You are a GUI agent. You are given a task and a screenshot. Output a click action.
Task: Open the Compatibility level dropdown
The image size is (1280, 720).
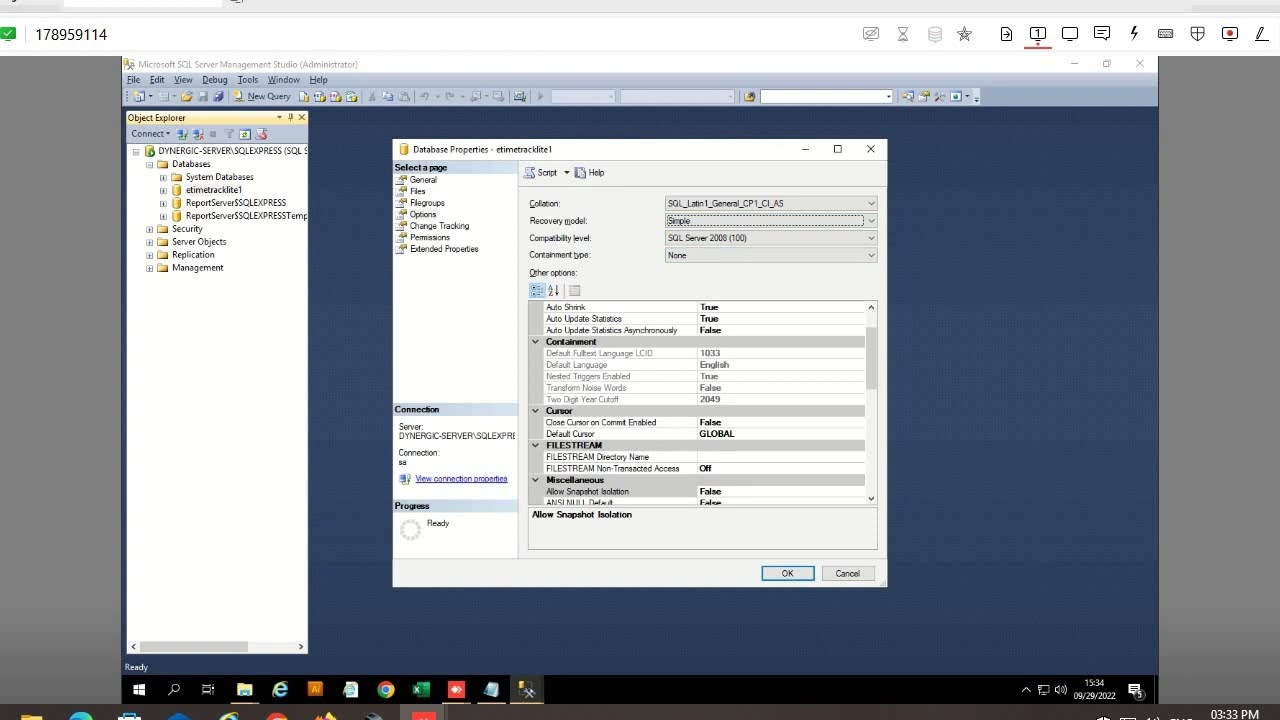click(771, 238)
